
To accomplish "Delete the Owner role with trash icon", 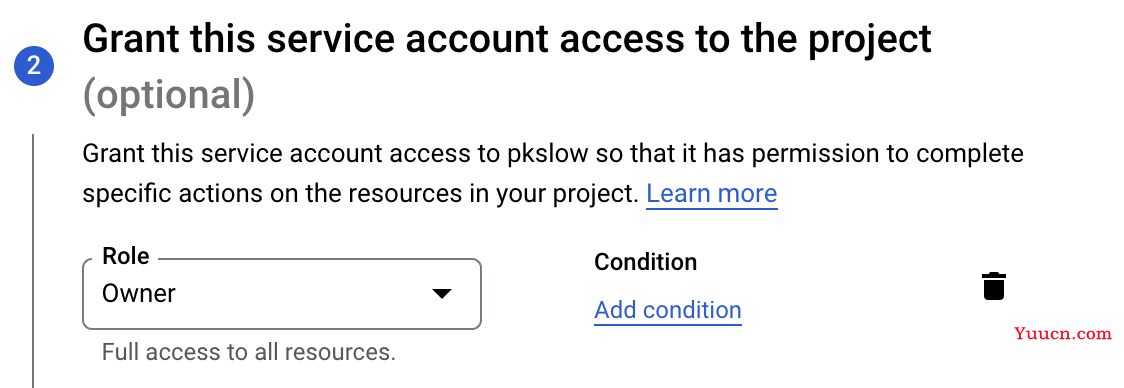I will (x=994, y=286).
